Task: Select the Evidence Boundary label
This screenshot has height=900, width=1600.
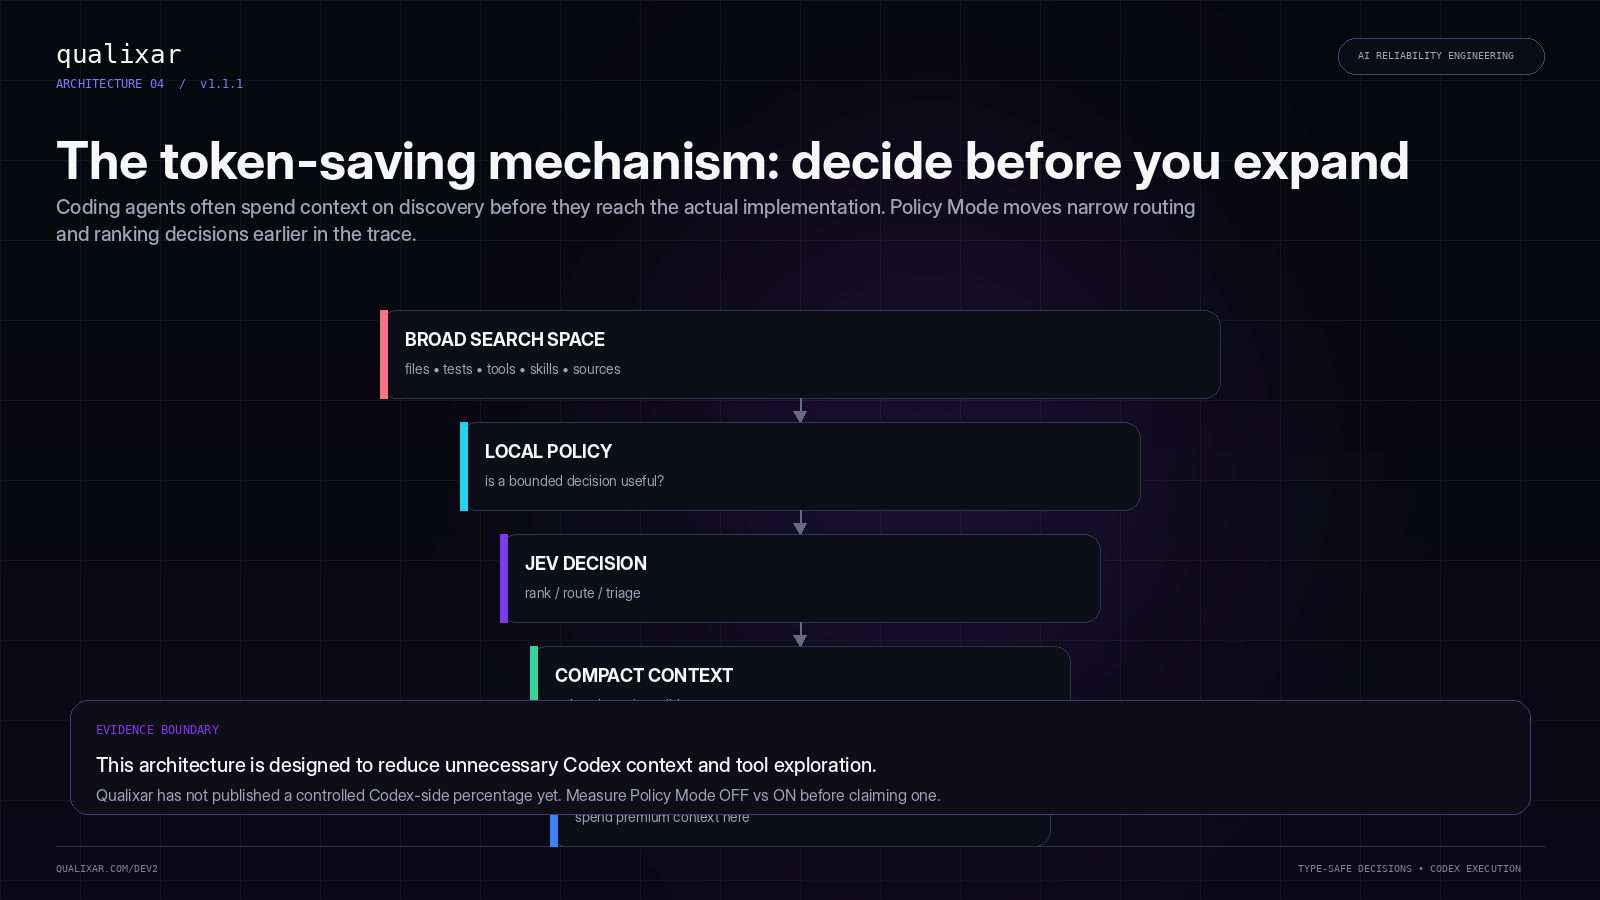Action: tap(157, 730)
